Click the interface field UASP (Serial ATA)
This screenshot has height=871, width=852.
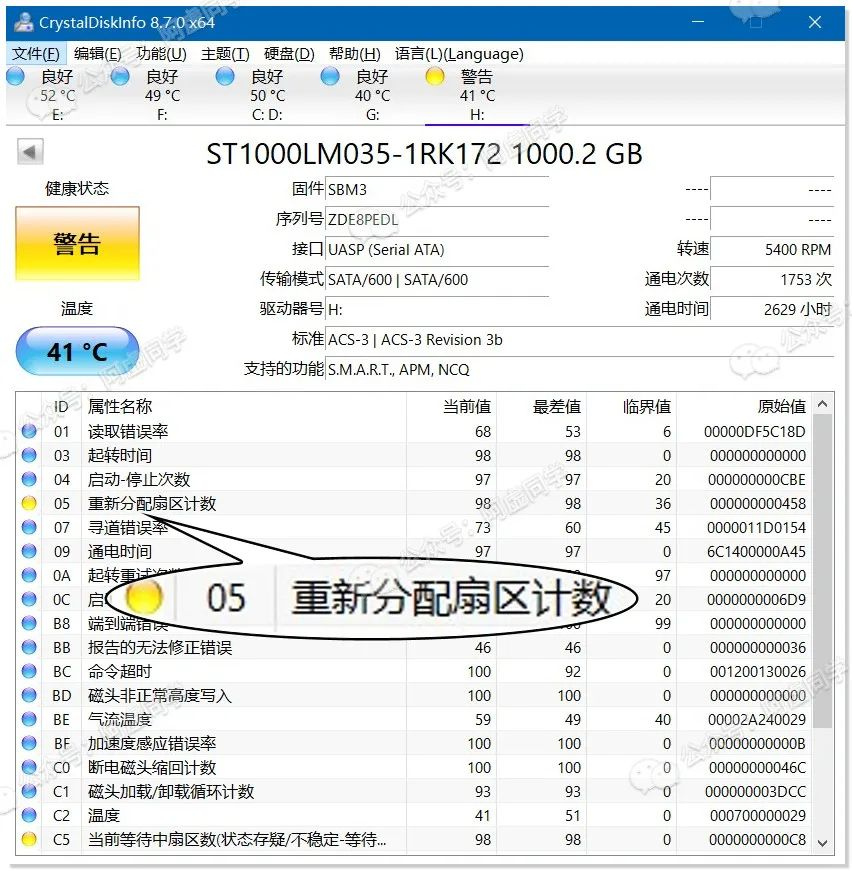[437, 250]
